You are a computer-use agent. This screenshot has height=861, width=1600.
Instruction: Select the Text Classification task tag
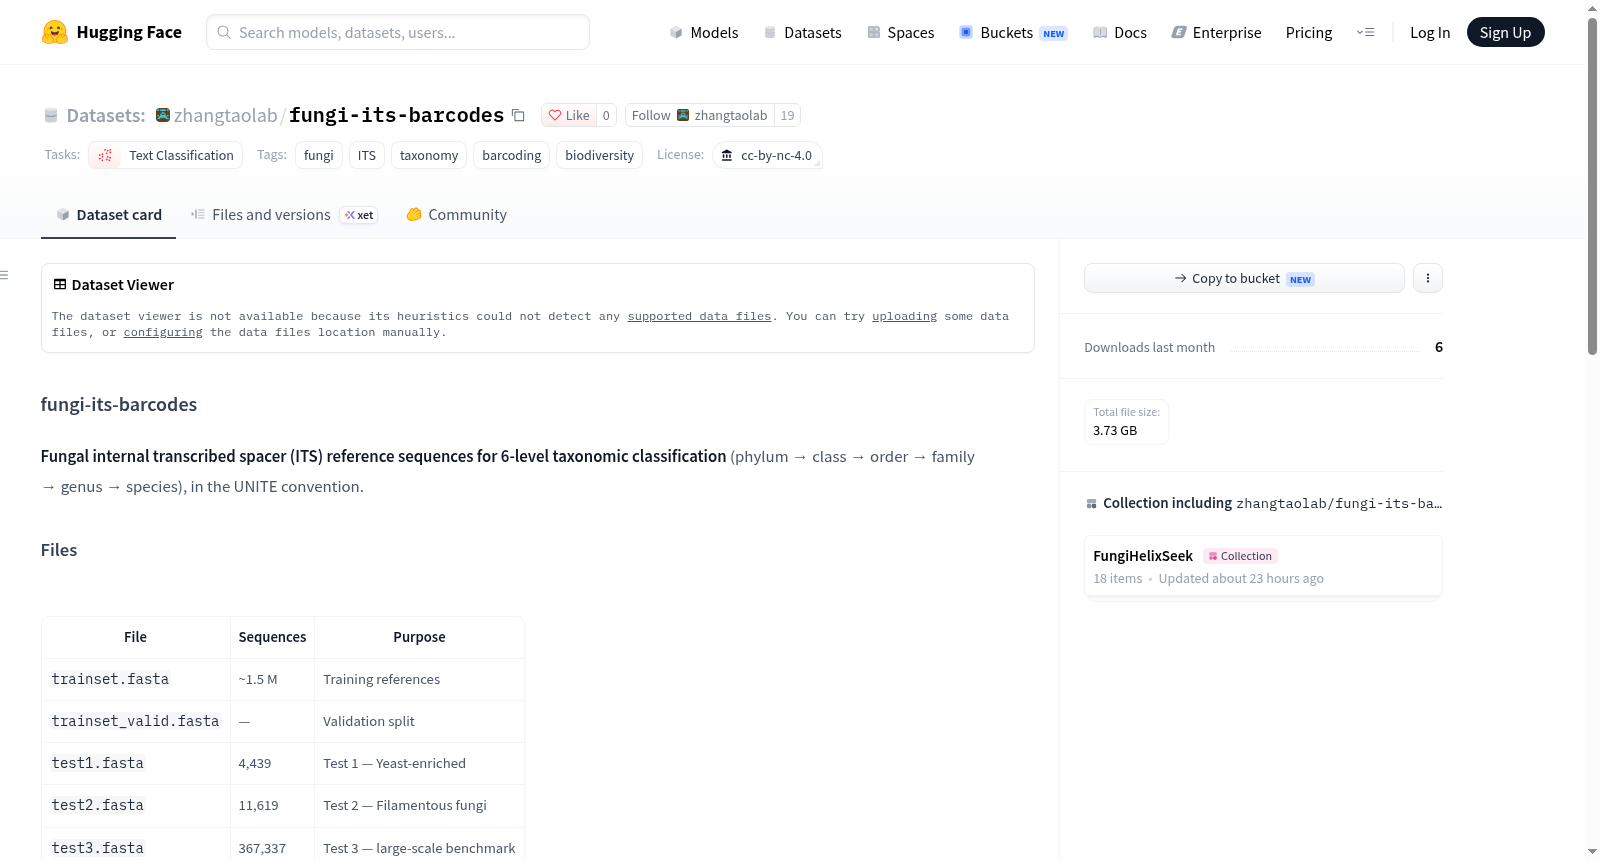point(166,155)
